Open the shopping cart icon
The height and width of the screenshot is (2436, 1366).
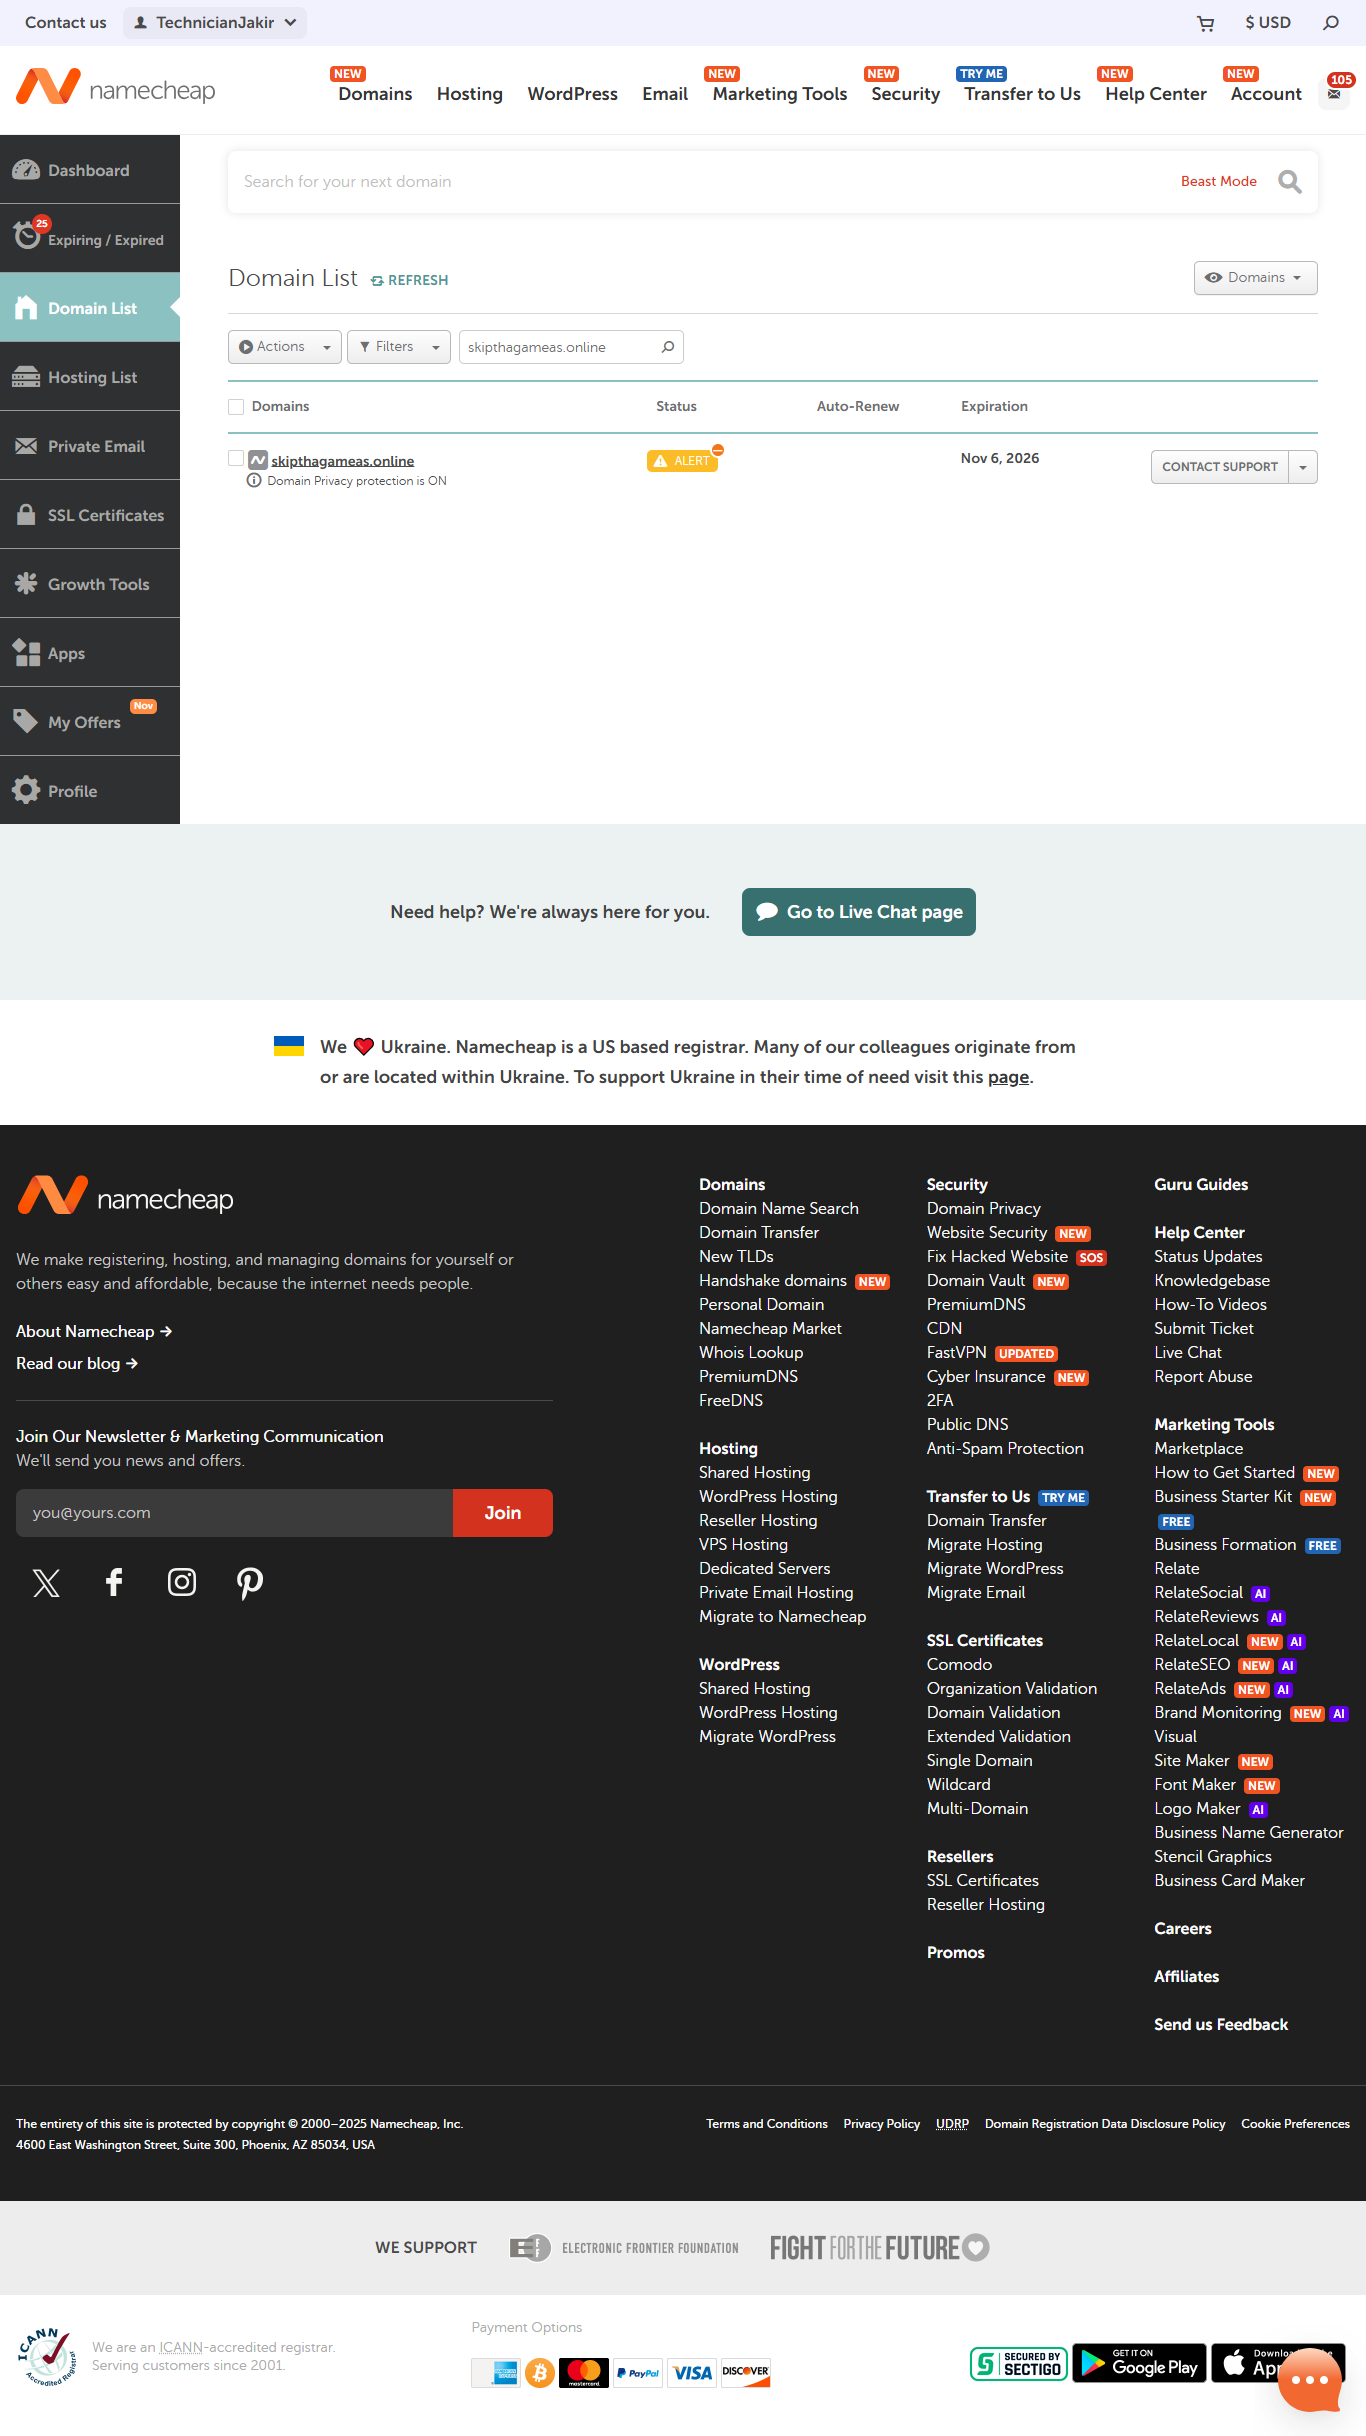pyautogui.click(x=1205, y=23)
